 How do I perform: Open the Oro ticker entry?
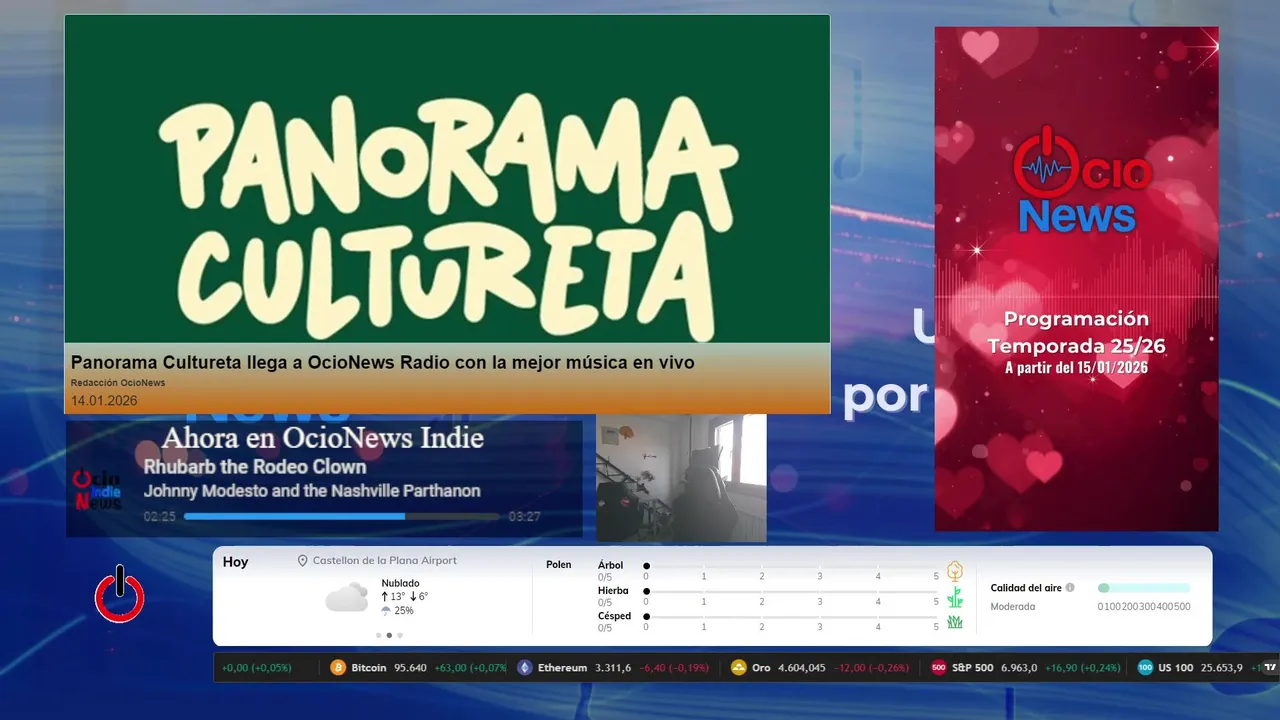tap(821, 668)
